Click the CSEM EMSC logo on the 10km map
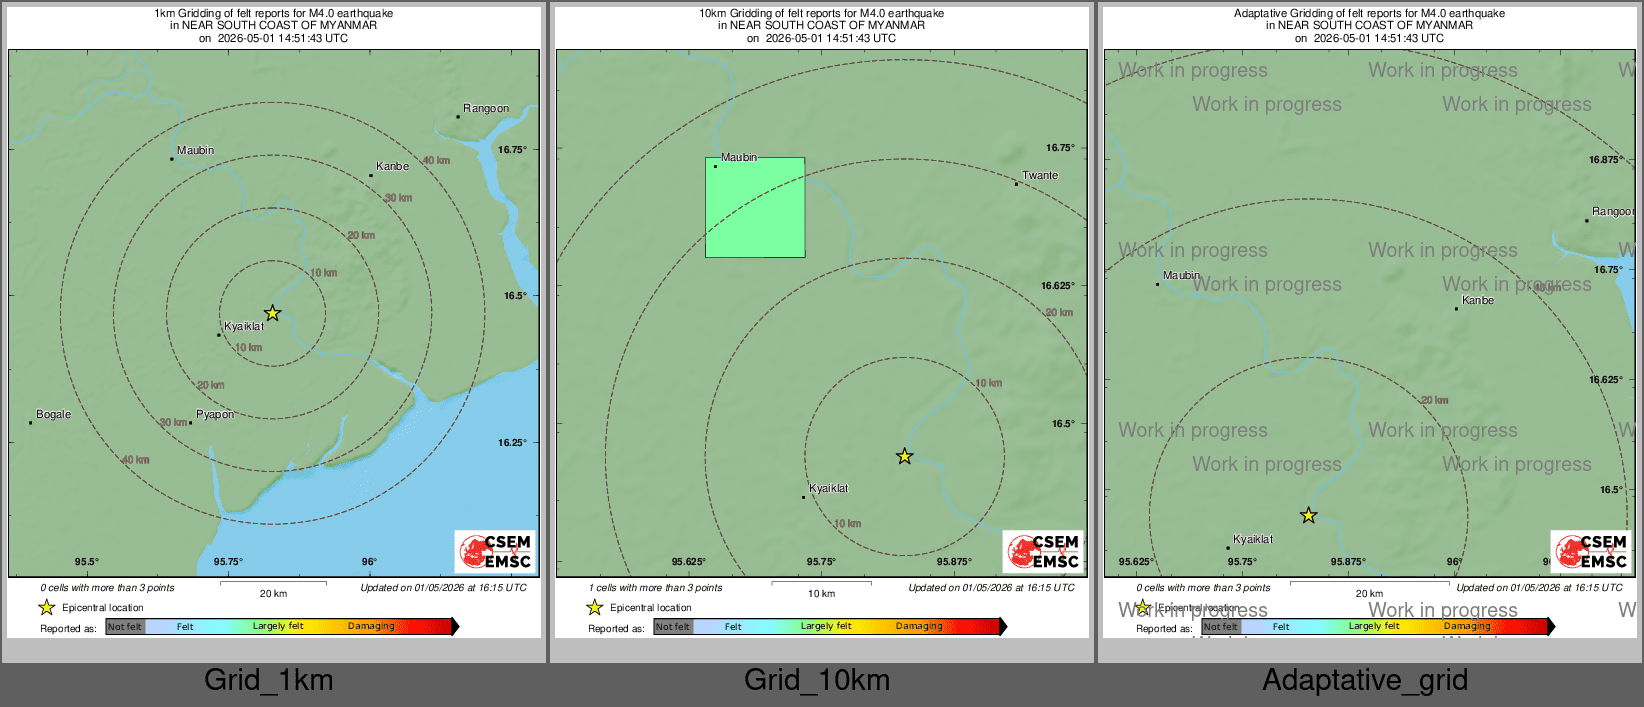 [1043, 551]
